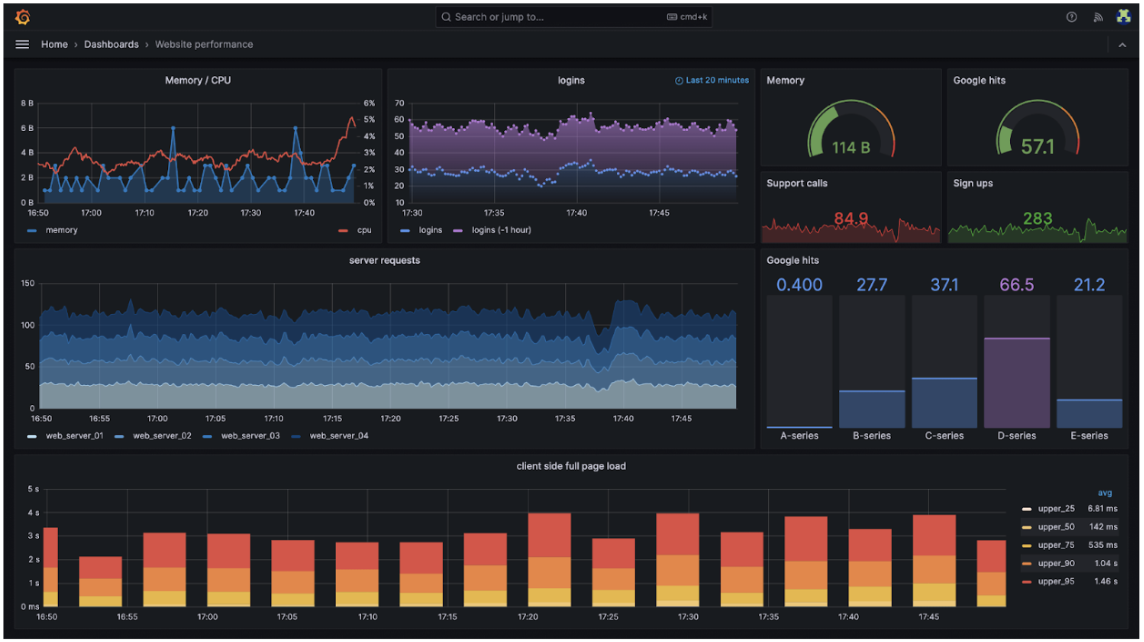Toggle upper_25 legend row
Screen dimensions: 1144x642
1070,508
